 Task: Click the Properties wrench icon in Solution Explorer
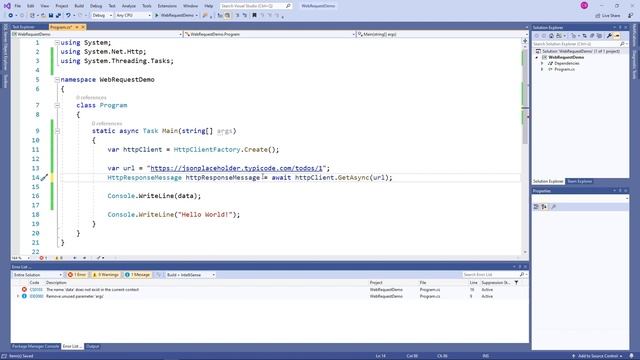(x=609, y=36)
